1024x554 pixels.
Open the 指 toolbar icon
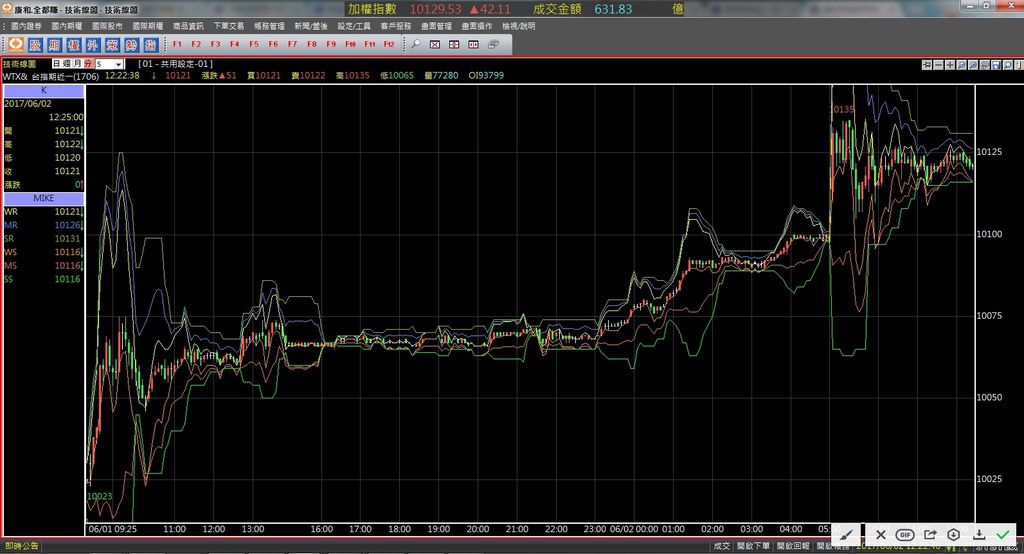coord(151,44)
